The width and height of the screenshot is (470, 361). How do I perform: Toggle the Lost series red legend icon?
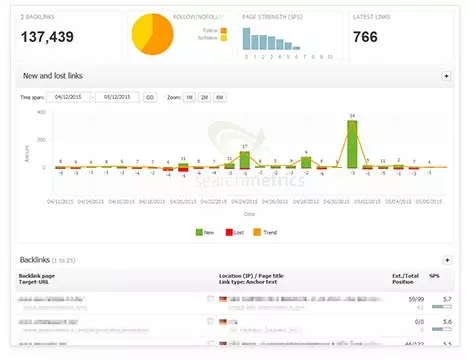point(229,232)
